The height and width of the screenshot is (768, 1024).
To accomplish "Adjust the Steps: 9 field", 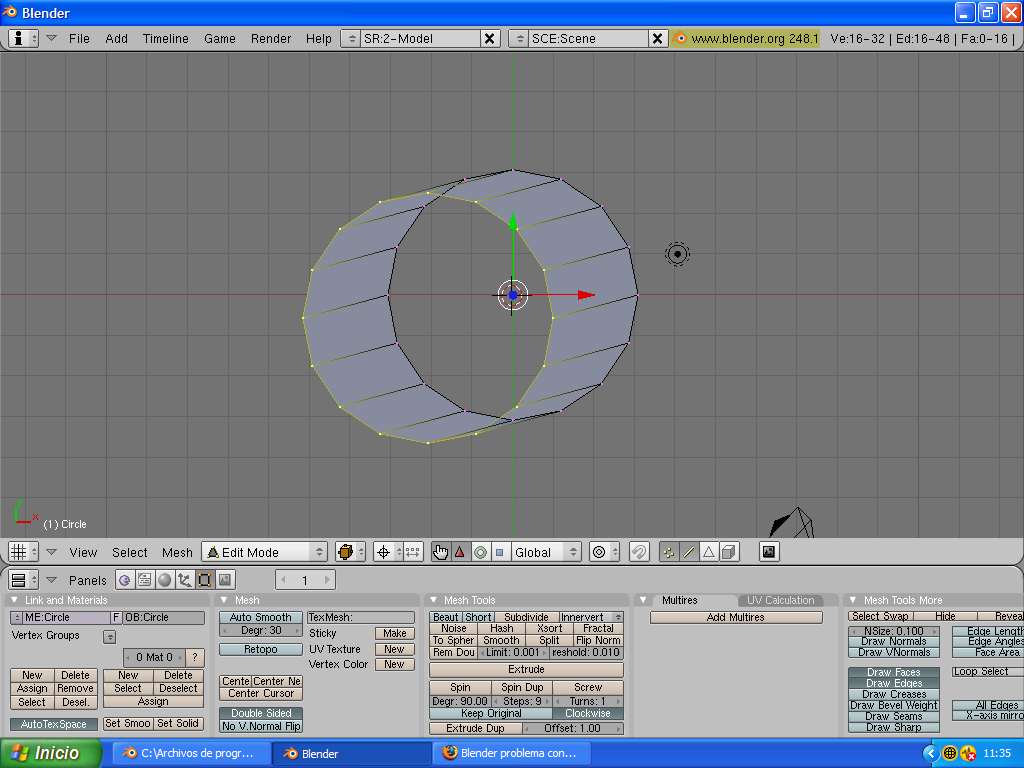I will pyautogui.click(x=522, y=701).
